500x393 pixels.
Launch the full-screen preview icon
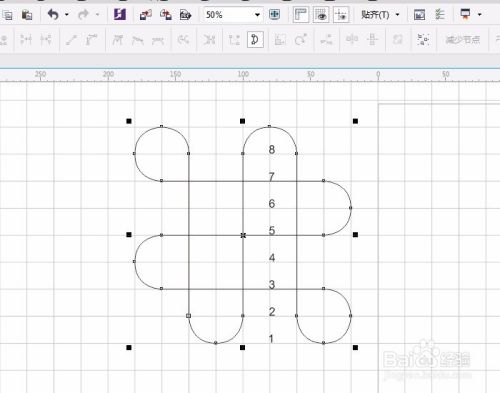pos(275,15)
